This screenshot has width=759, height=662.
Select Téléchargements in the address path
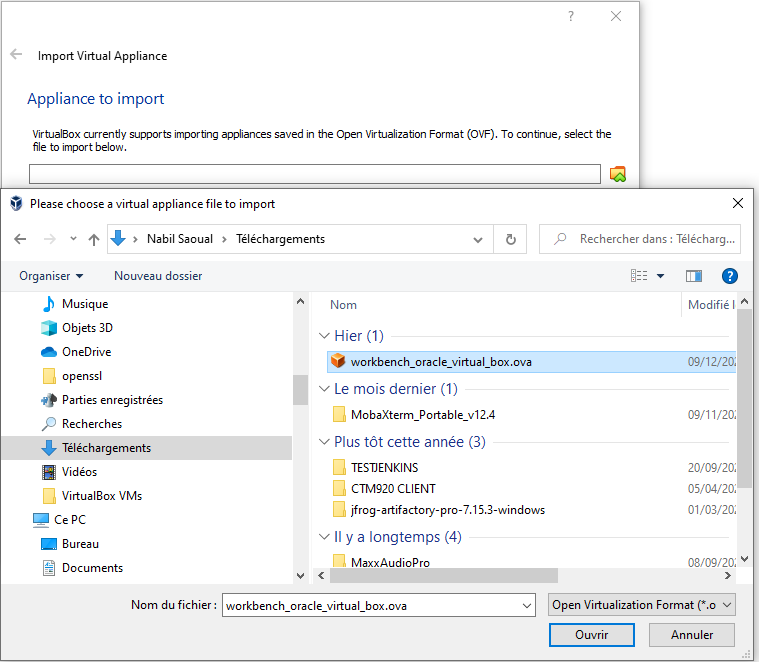click(x=280, y=239)
